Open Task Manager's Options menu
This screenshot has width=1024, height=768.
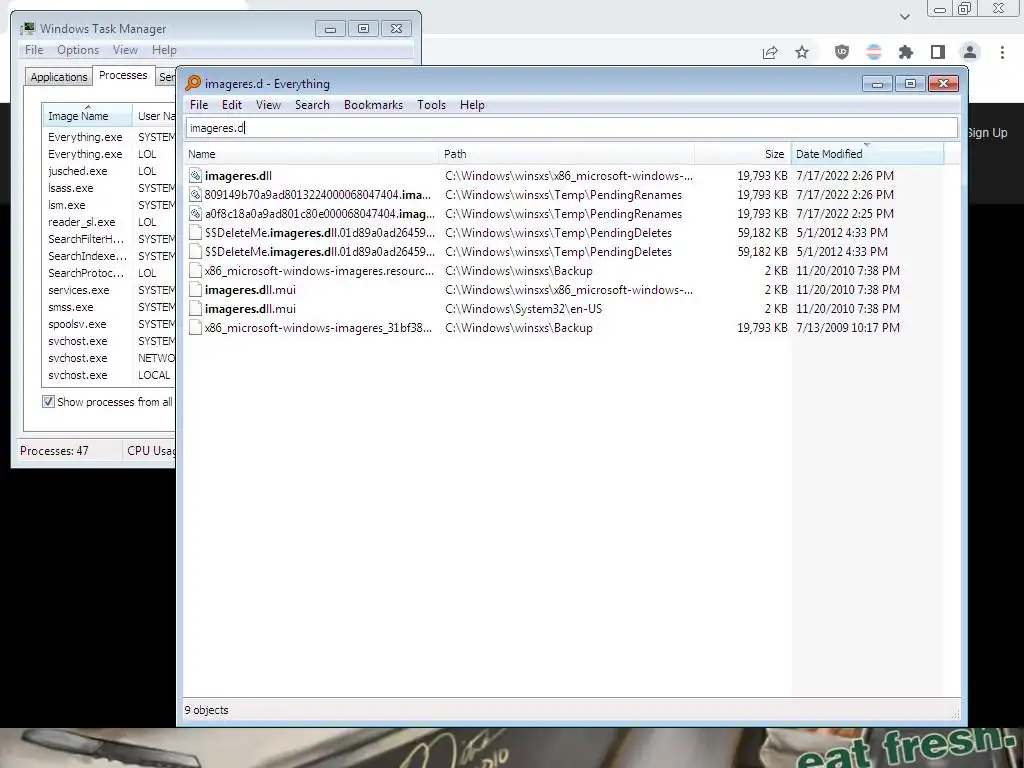(x=78, y=50)
